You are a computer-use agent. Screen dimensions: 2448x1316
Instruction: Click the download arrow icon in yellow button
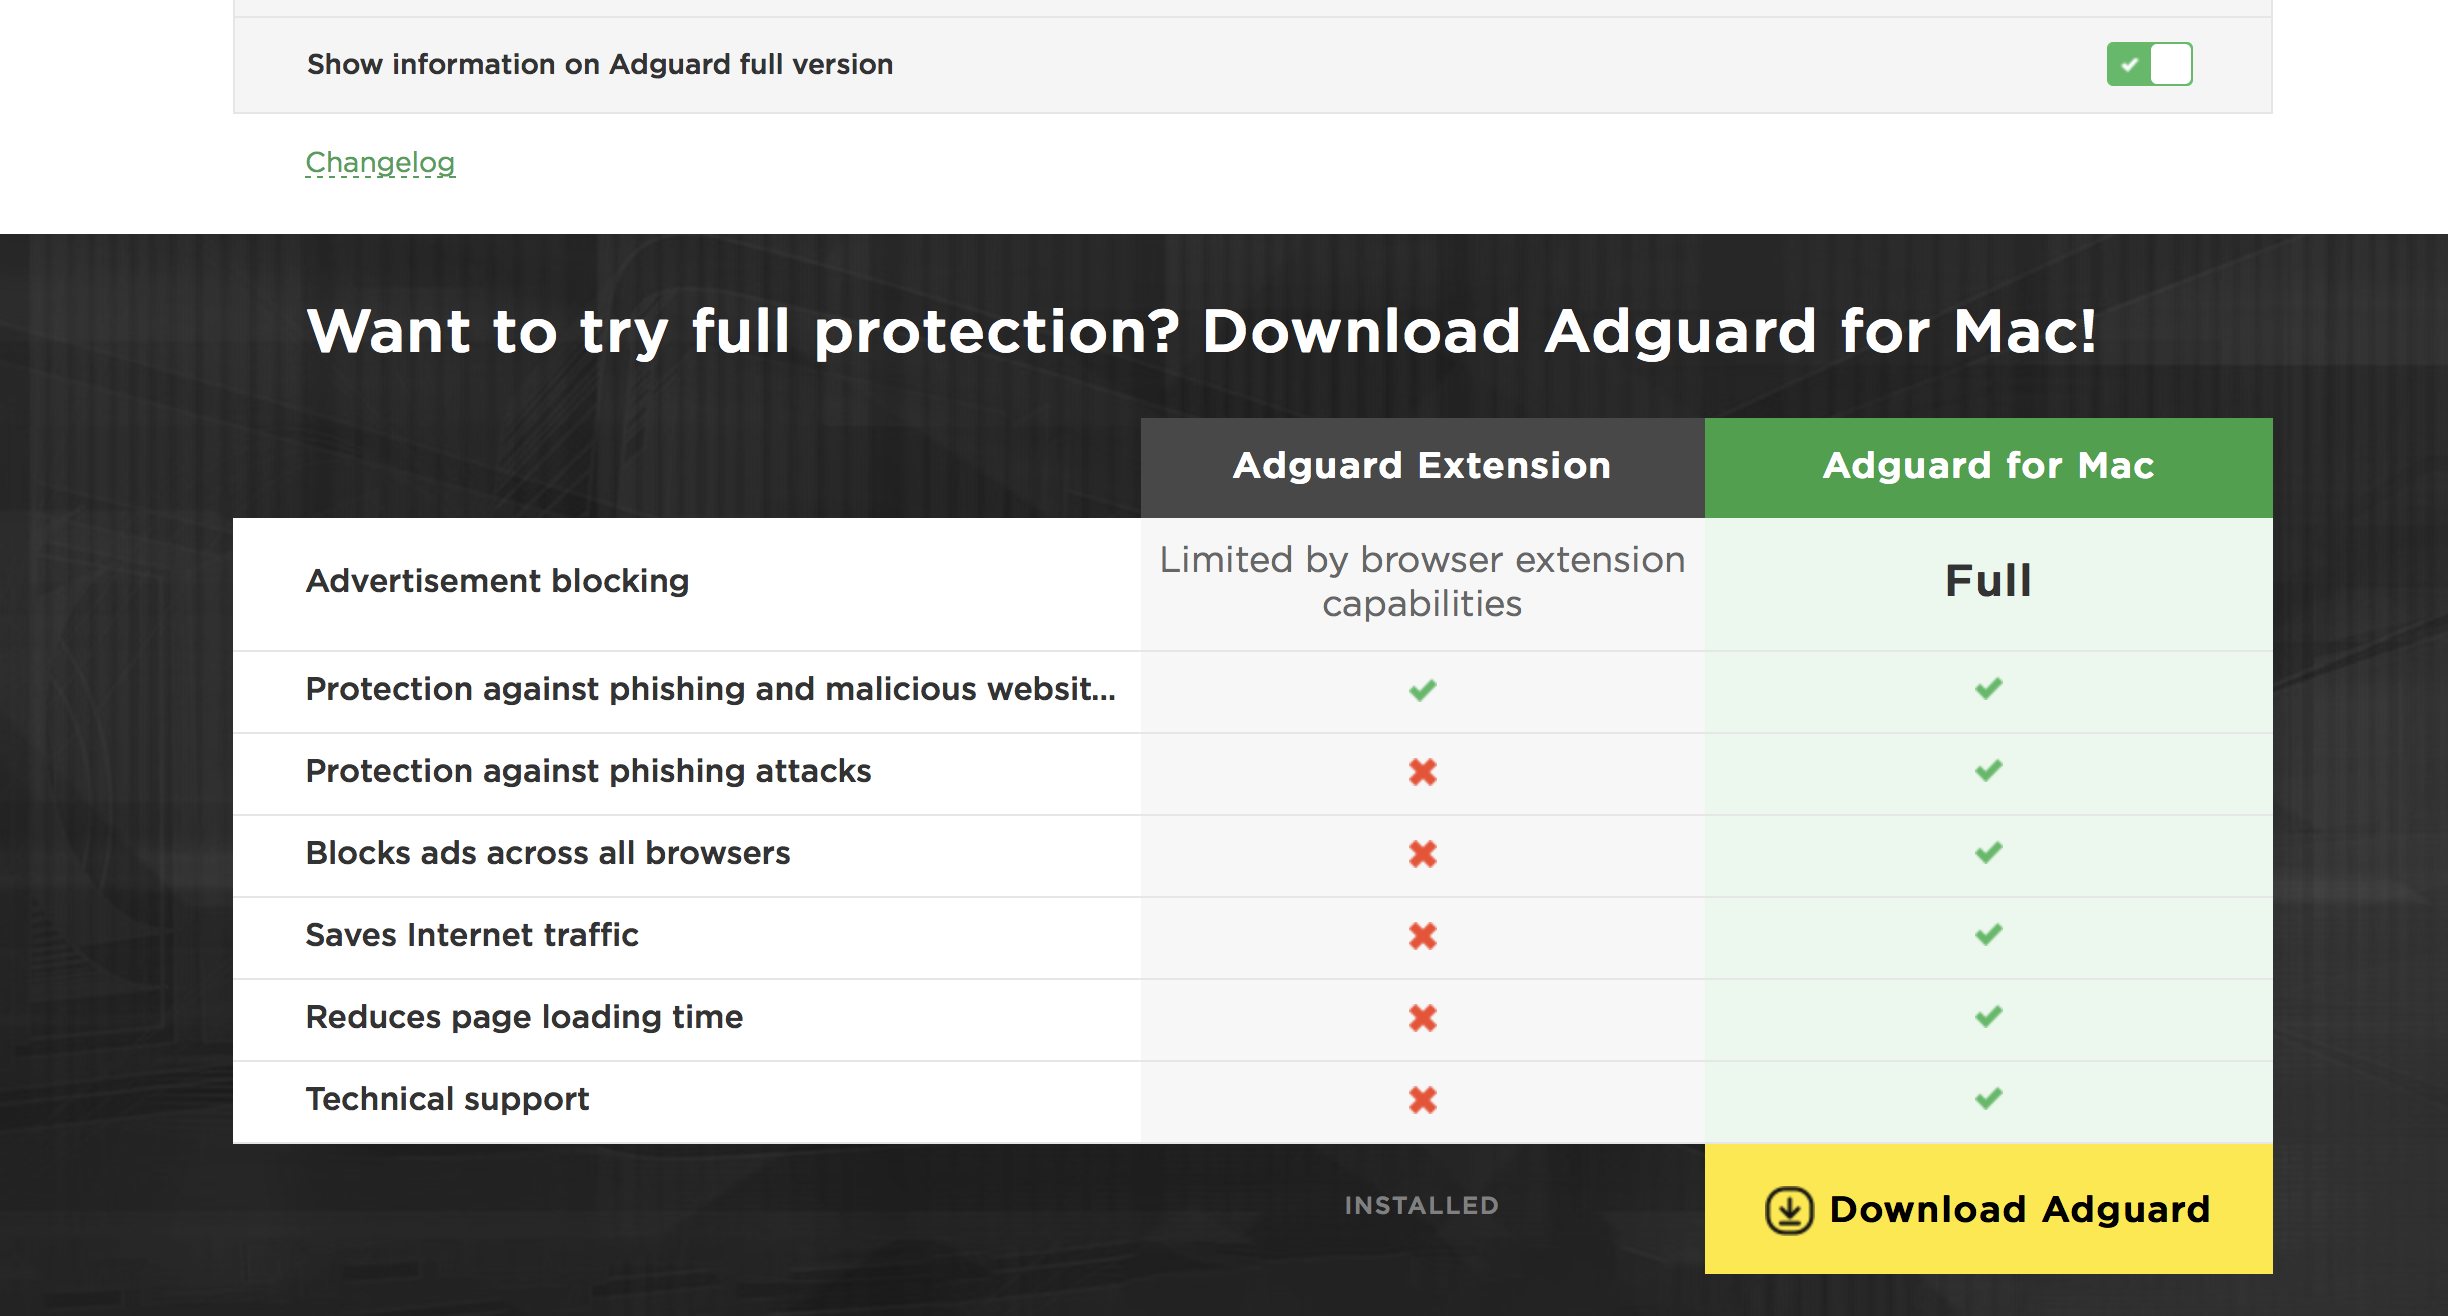pyautogui.click(x=1789, y=1210)
